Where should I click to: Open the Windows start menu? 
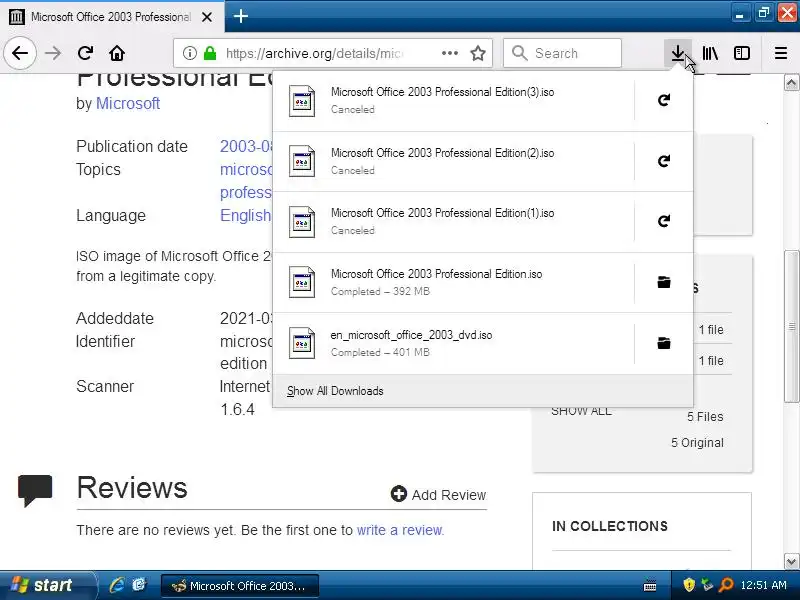coord(47,585)
